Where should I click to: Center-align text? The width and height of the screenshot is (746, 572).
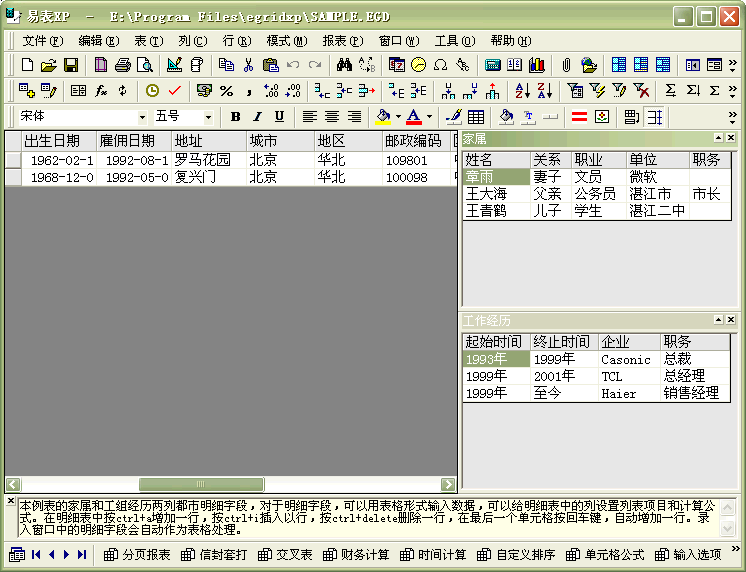click(332, 117)
